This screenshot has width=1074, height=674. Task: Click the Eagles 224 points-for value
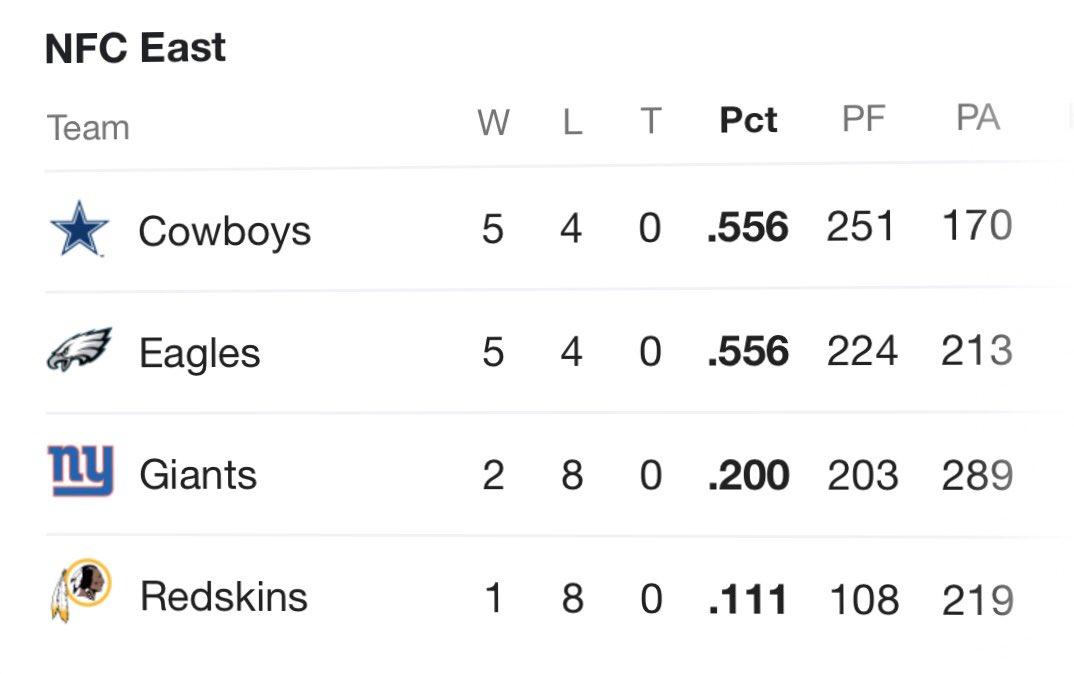(x=862, y=351)
